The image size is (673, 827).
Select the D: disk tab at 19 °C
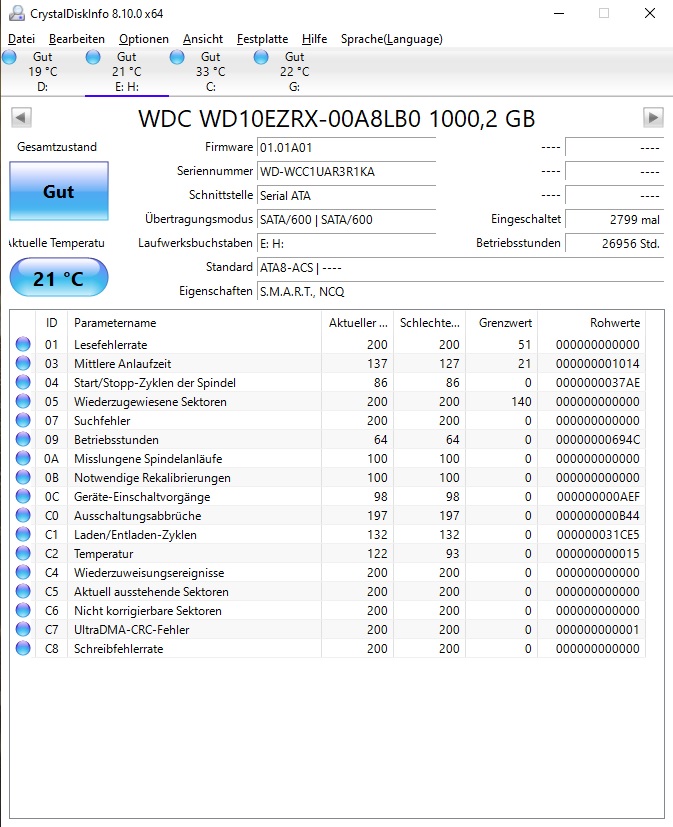[42, 72]
